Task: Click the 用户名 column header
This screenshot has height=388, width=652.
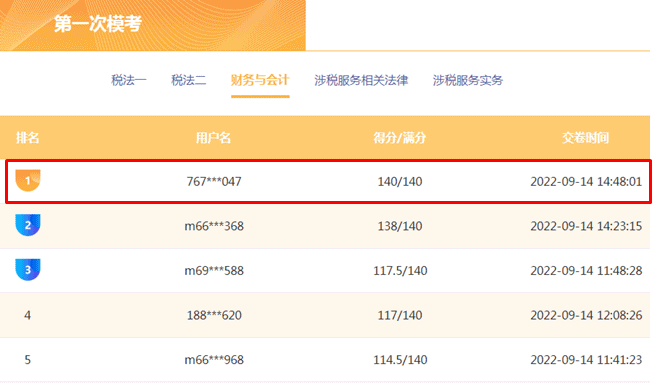Action: point(214,138)
